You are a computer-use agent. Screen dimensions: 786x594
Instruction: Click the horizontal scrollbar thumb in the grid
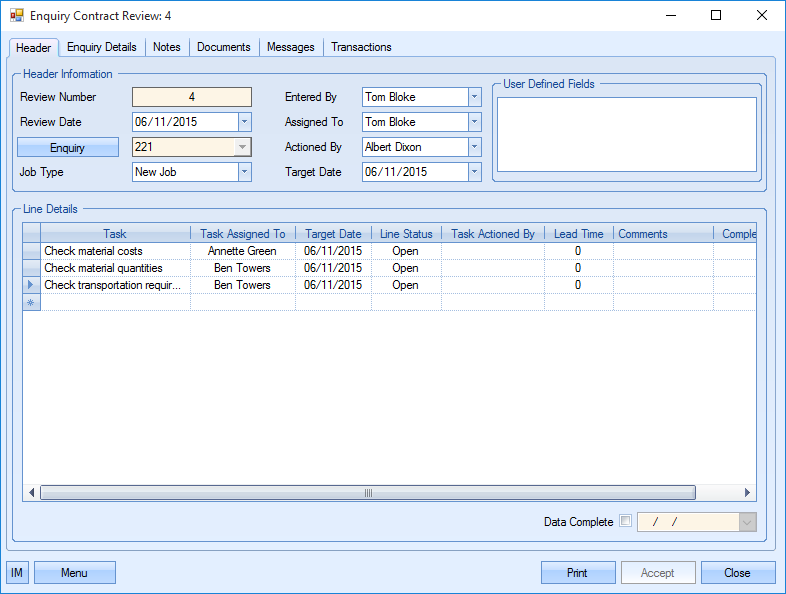367,493
